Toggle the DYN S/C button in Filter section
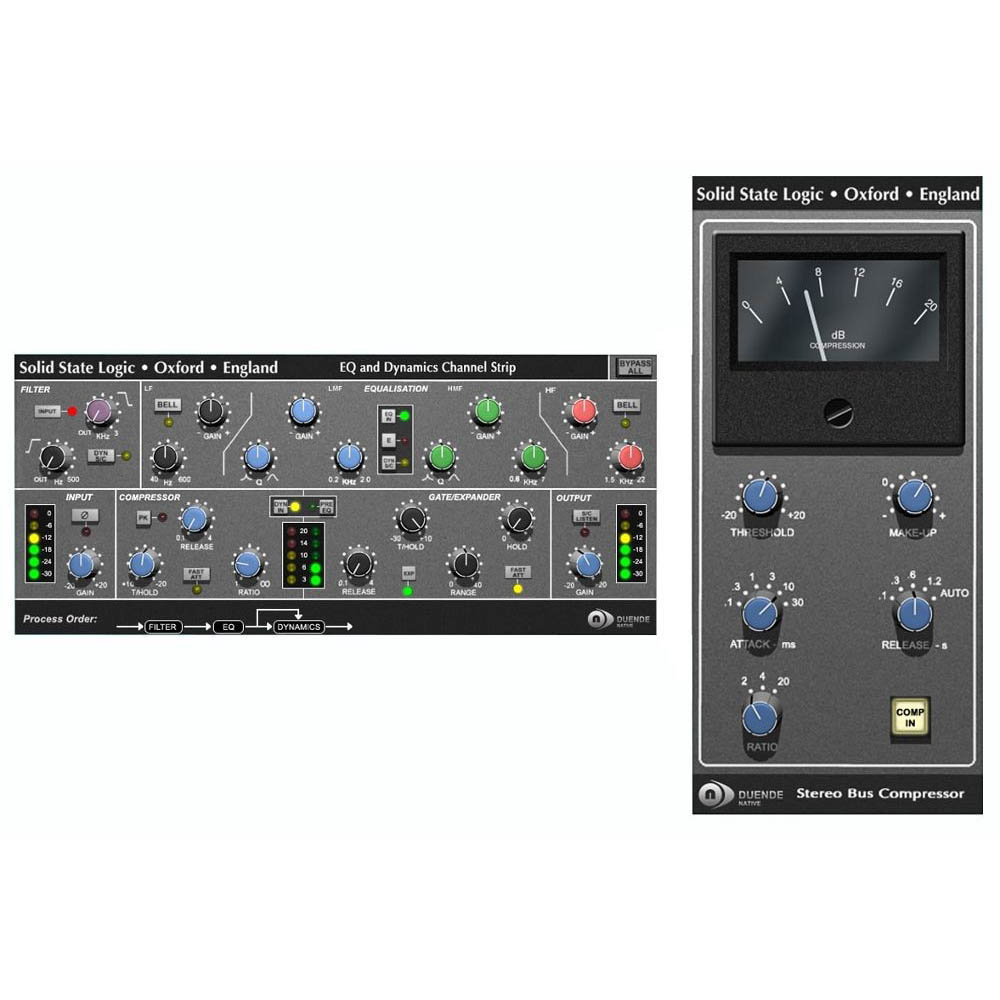Screen dimensions: 1000x1000 point(101,456)
